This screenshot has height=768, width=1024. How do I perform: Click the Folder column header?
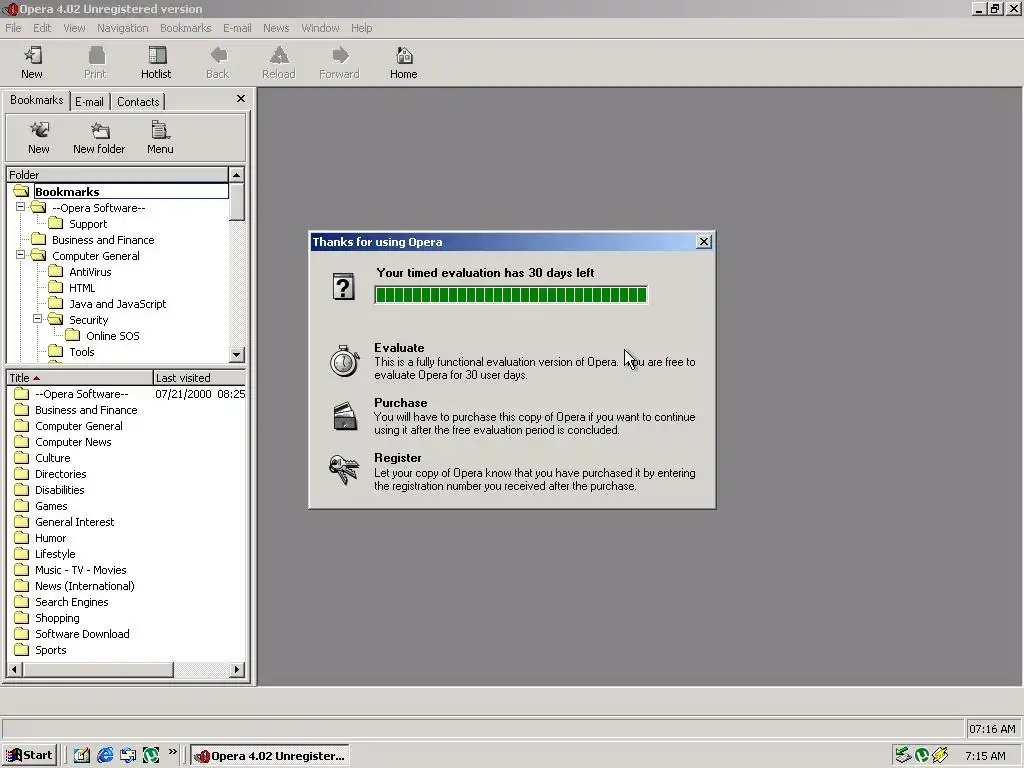coord(118,175)
